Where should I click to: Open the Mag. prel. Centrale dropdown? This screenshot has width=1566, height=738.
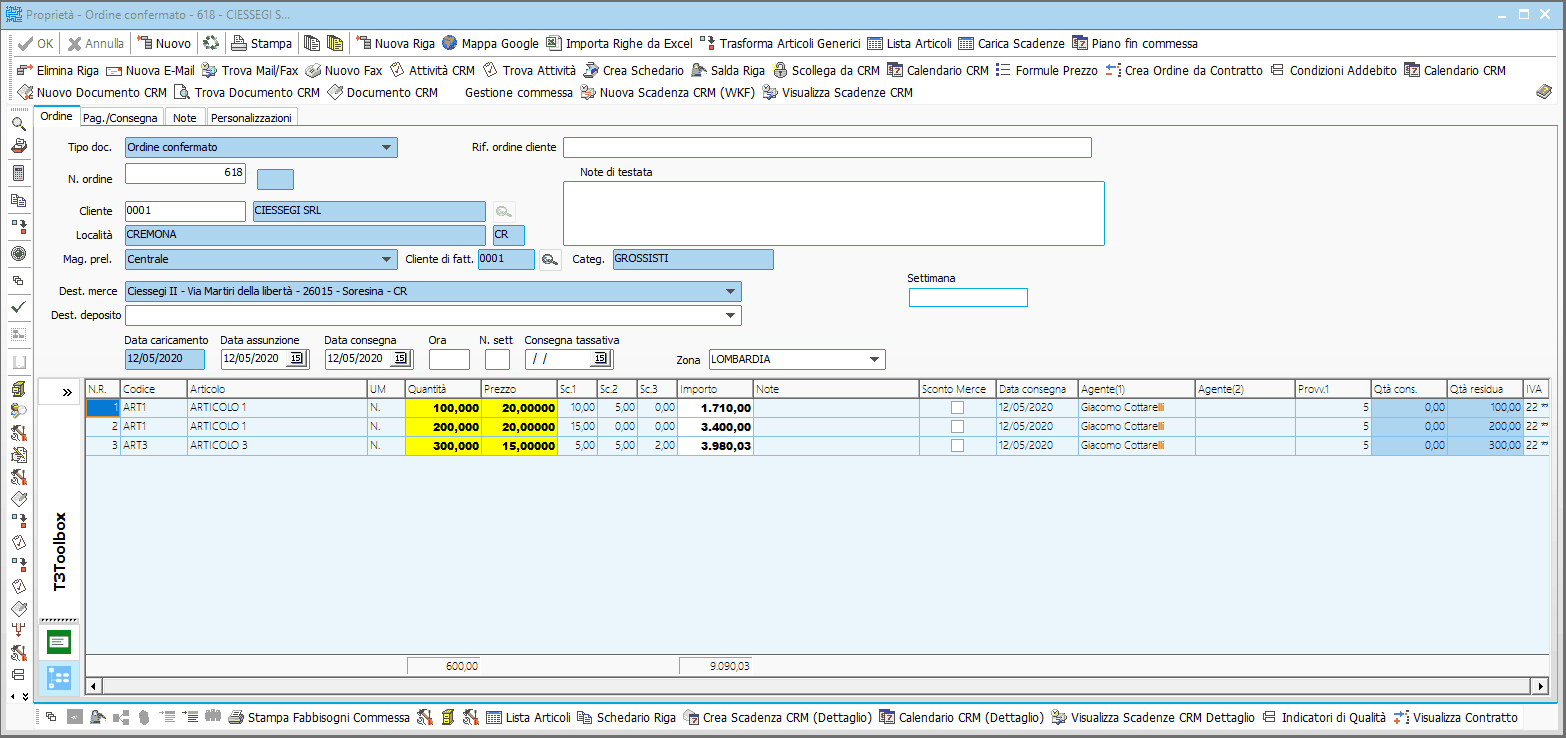coord(386,260)
